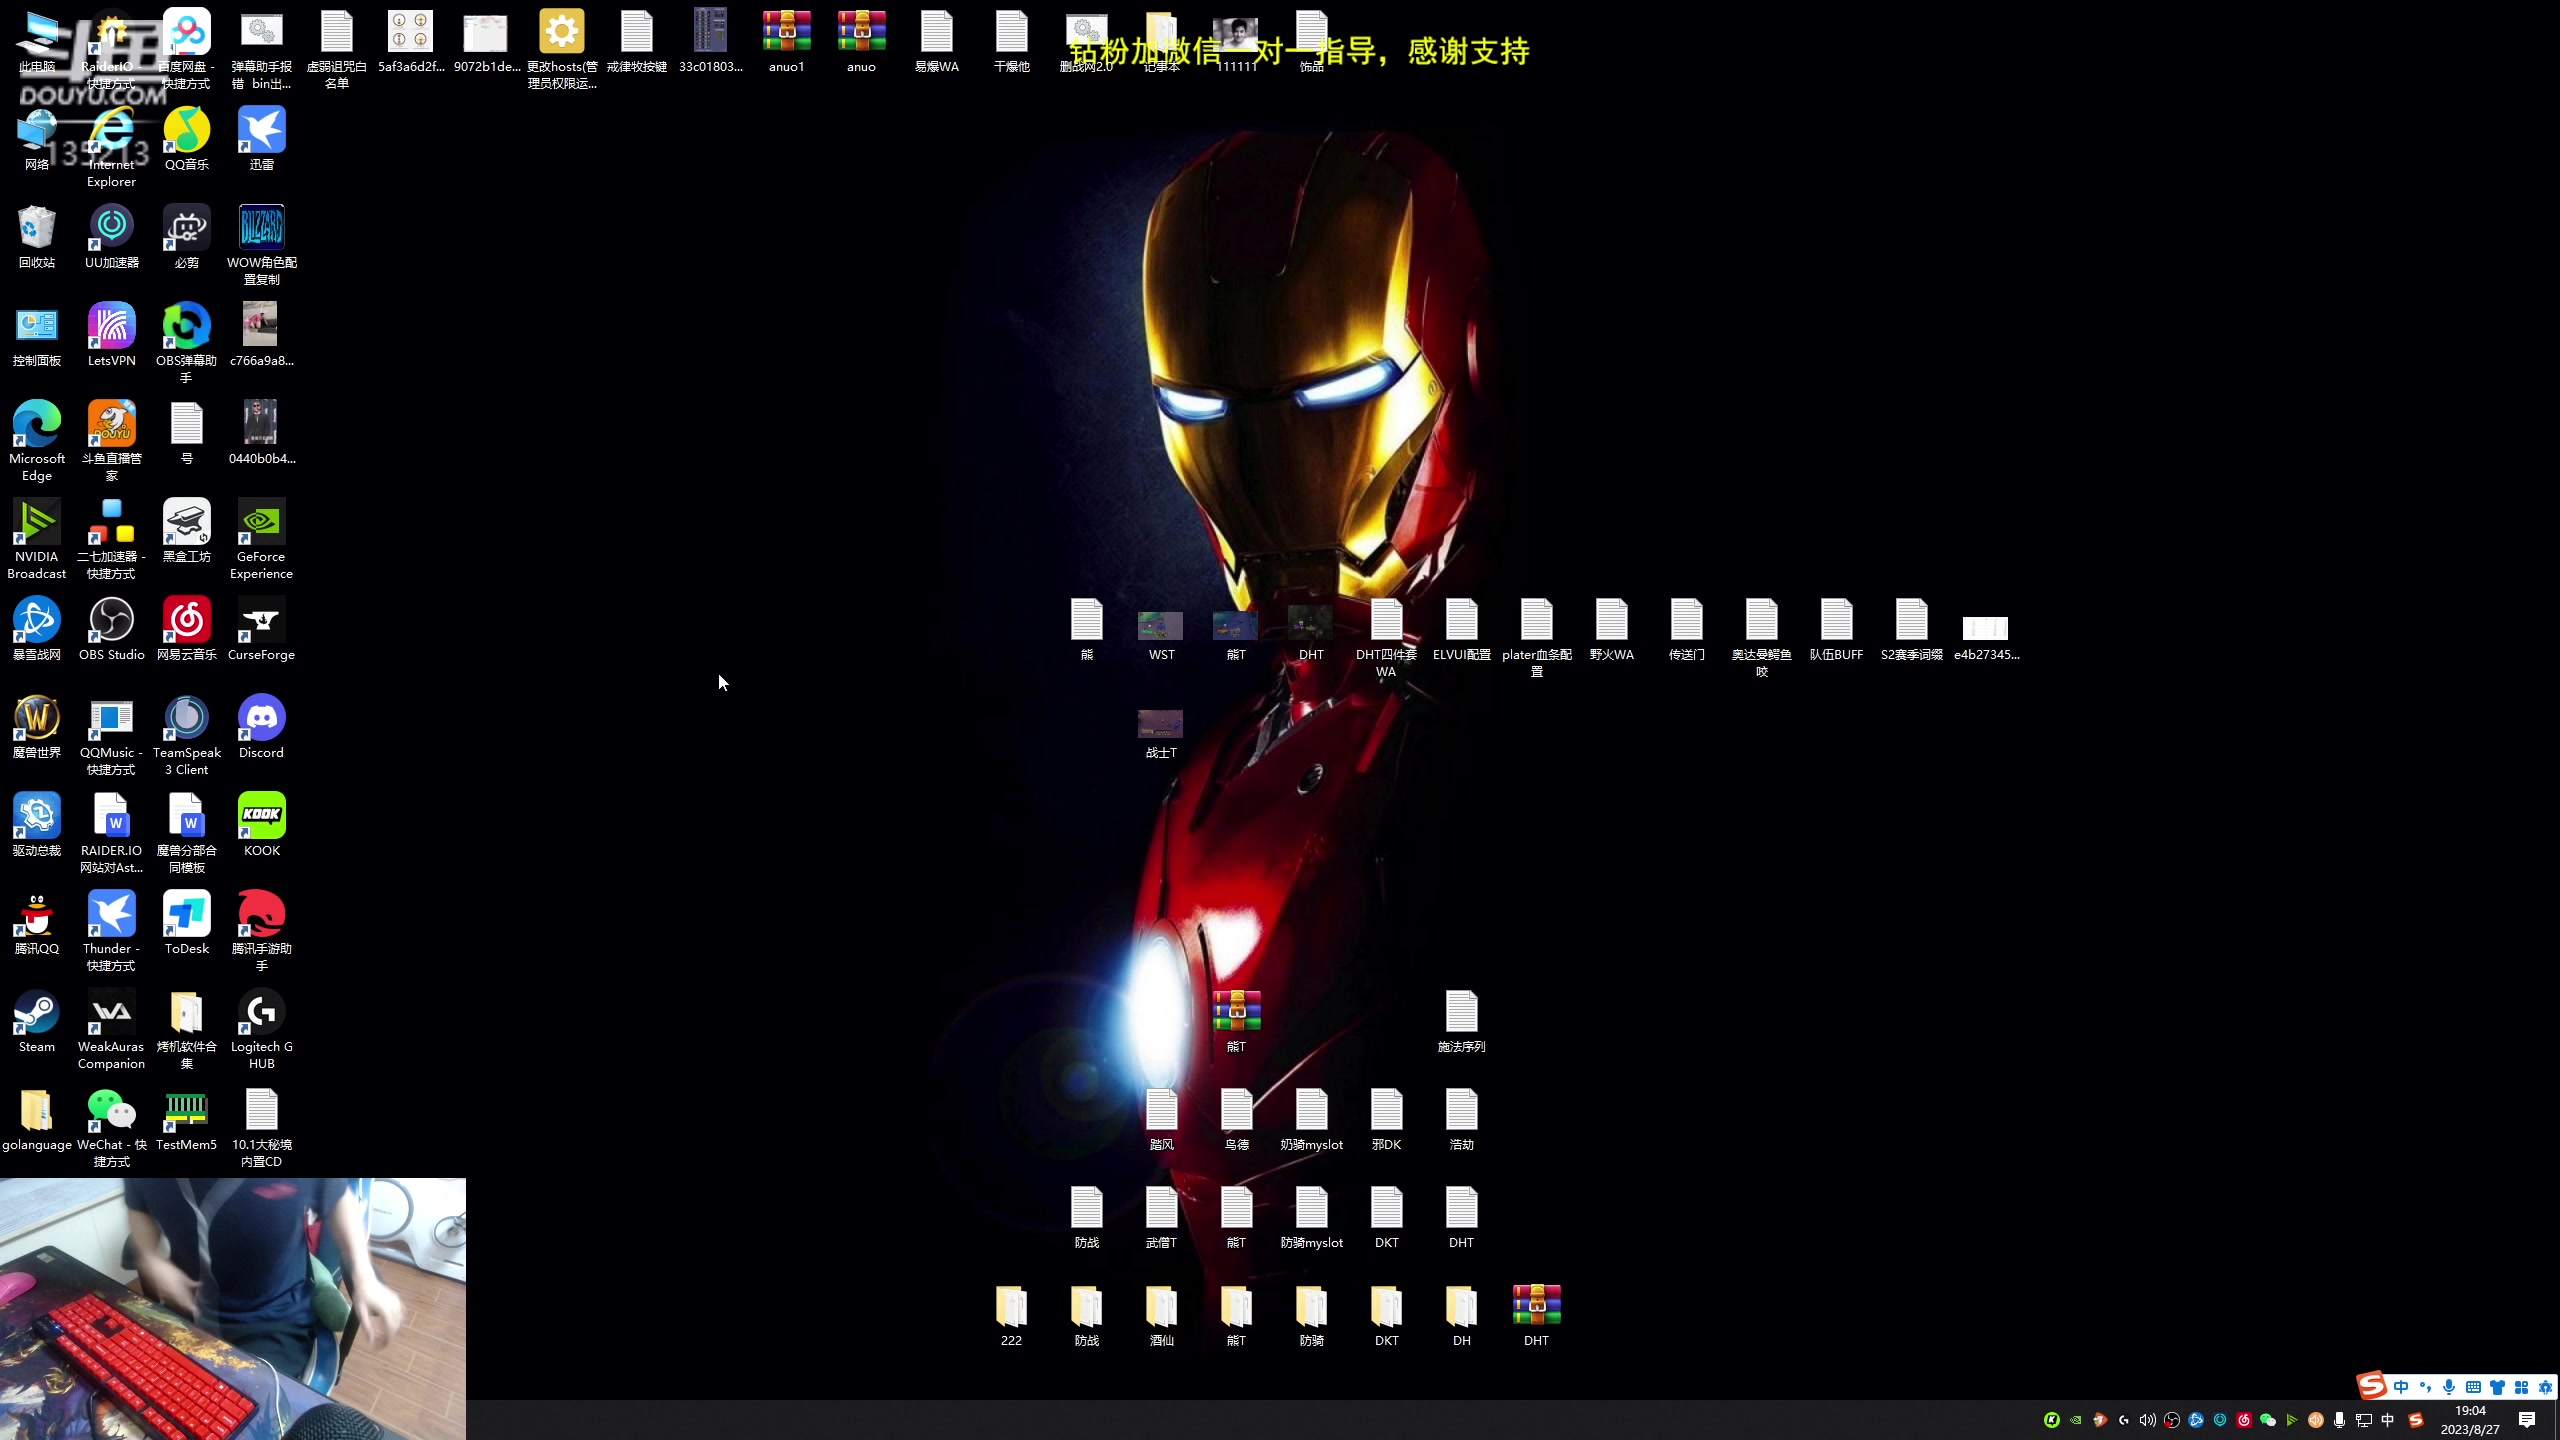This screenshot has height=1440, width=2560.
Task: Launch the KOOK app icon
Action: pos(261,826)
